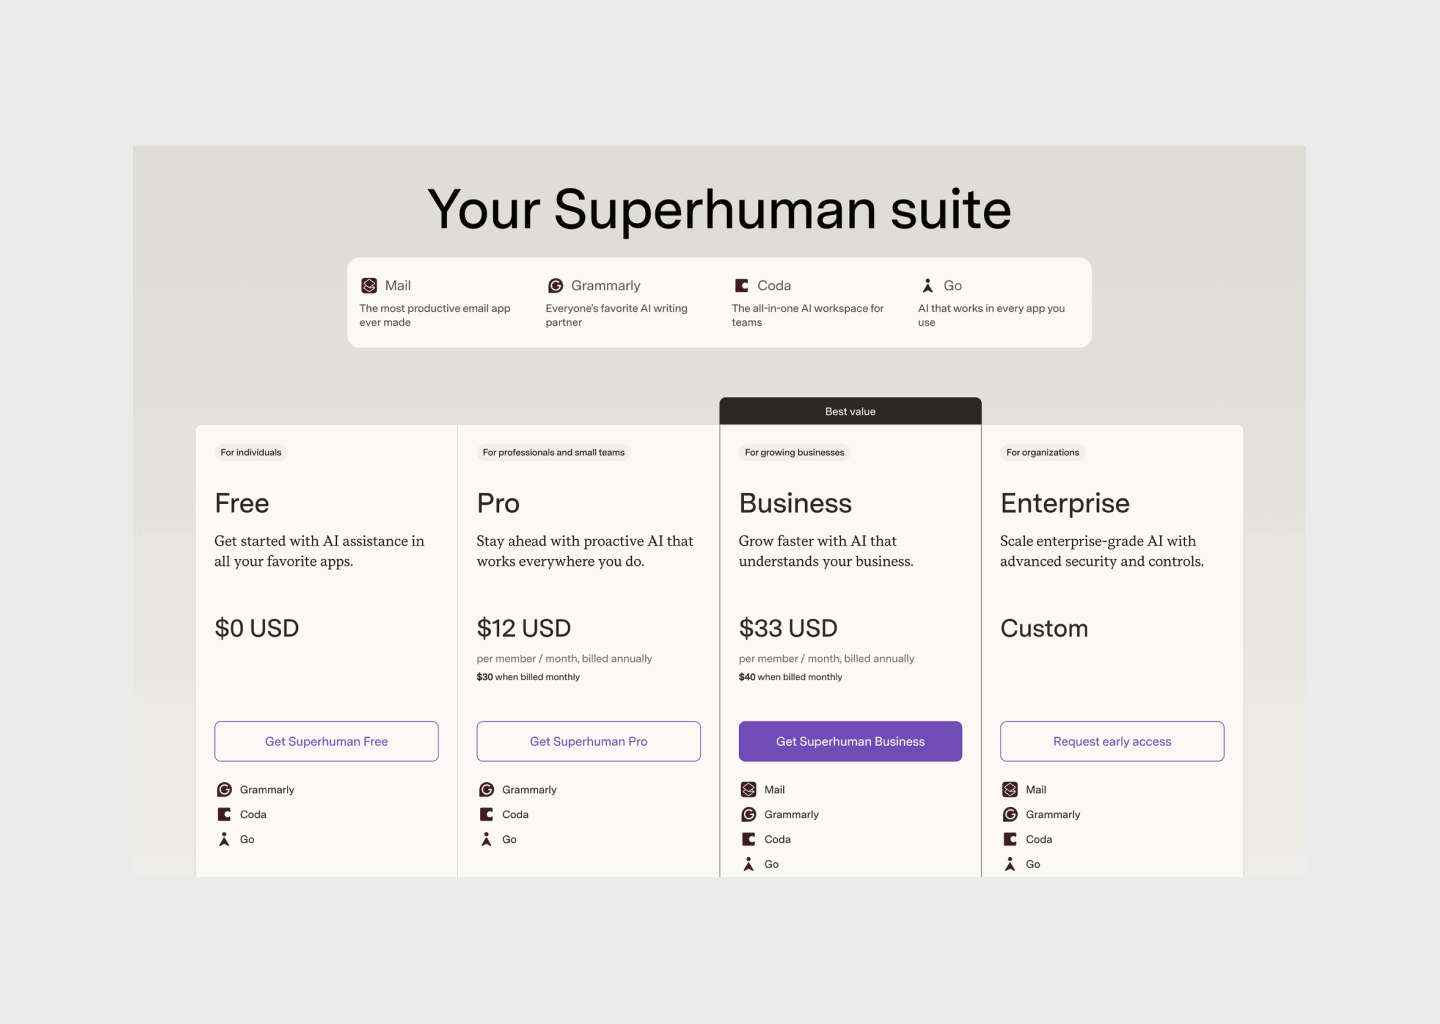Click the Grammarly icon in suite header
This screenshot has height=1024, width=1440.
pos(556,286)
